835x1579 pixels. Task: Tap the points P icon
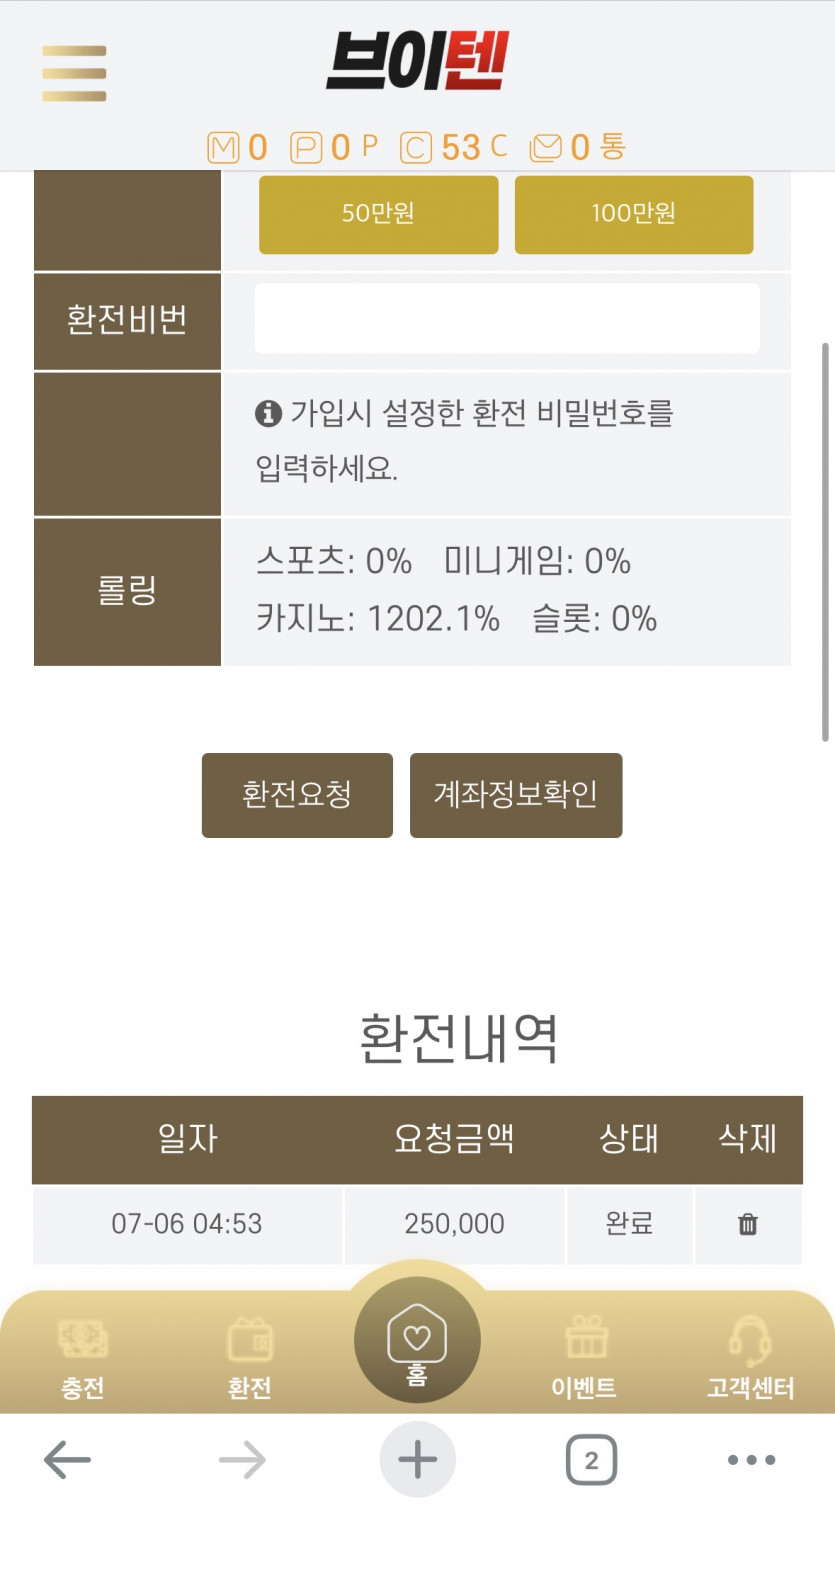tap(306, 148)
